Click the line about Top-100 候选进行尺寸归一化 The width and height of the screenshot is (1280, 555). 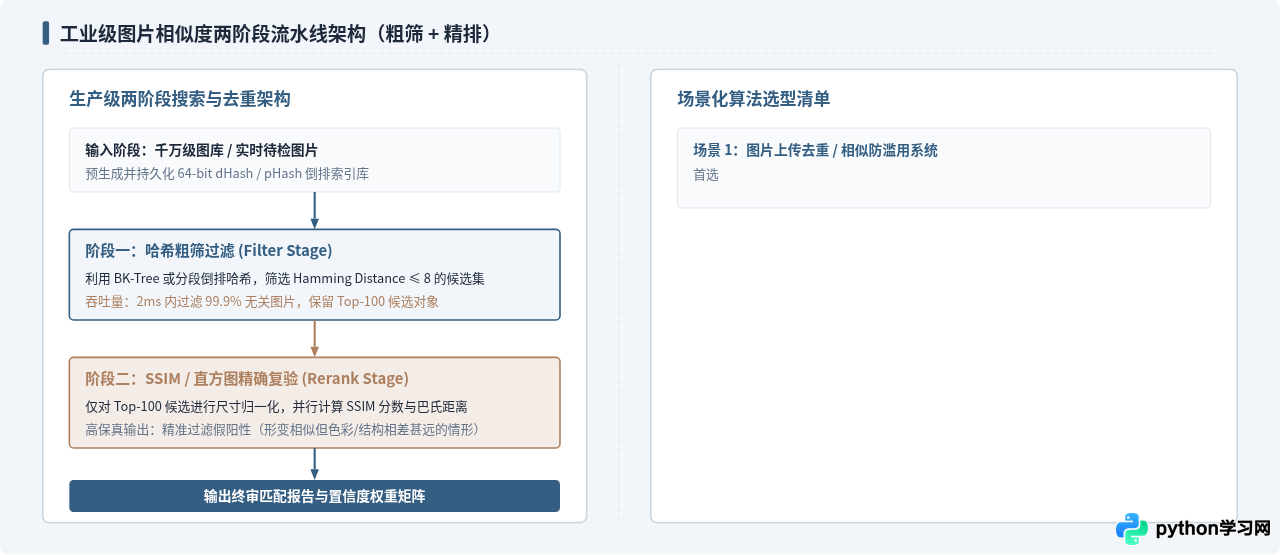[x=277, y=406]
